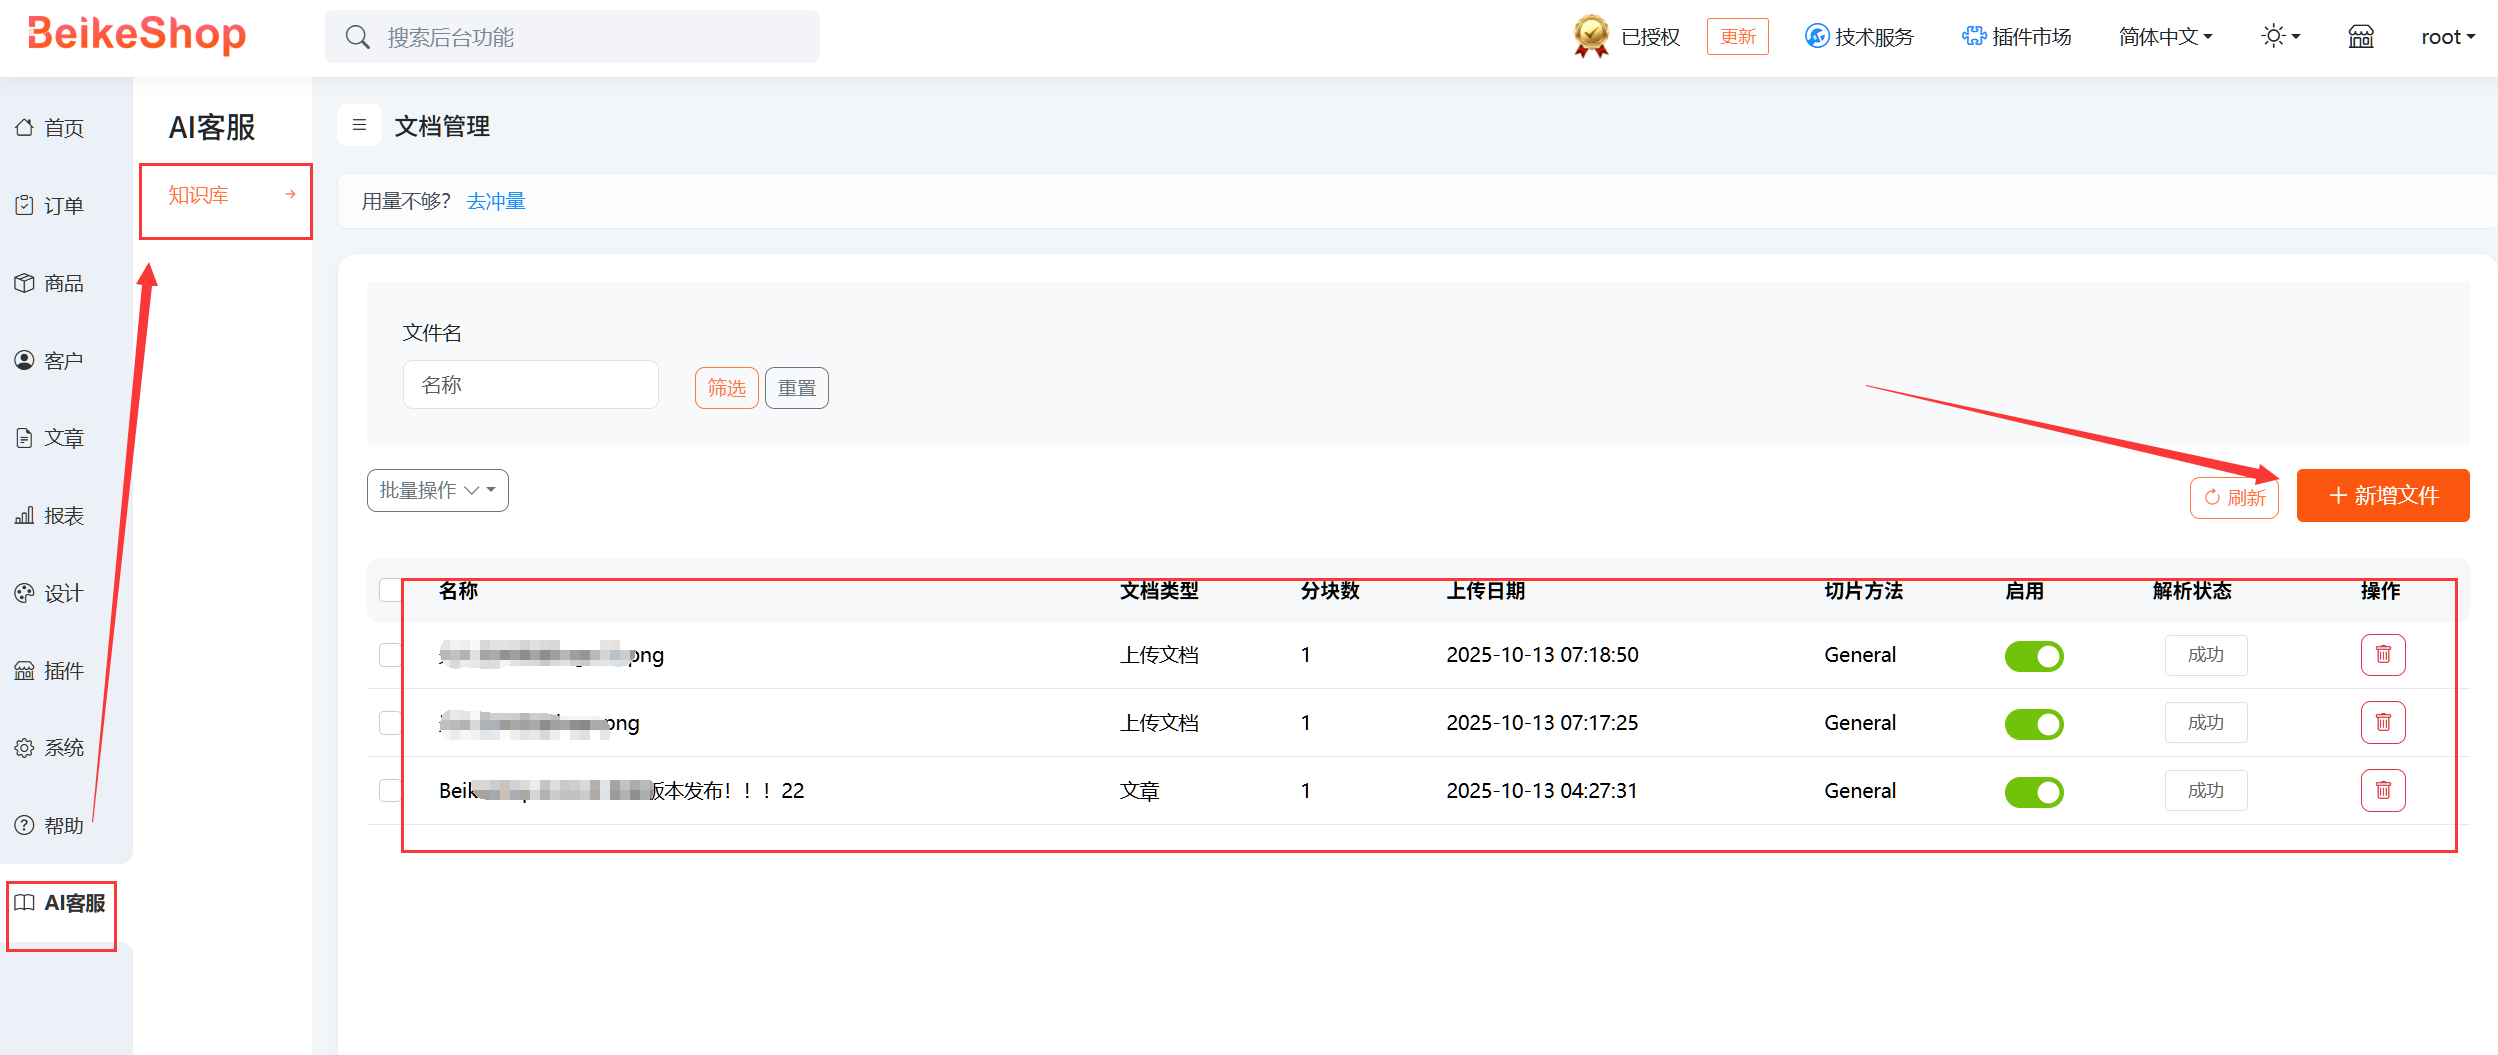Image resolution: width=2498 pixels, height=1055 pixels.
Task: Click the hamburger menu icon beside 文档管理
Action: click(359, 126)
